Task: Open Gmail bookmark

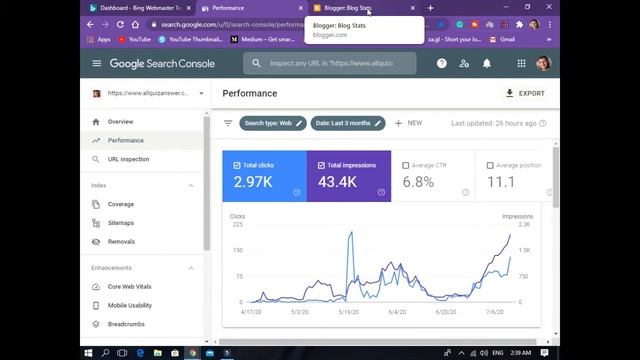Action: point(502,39)
